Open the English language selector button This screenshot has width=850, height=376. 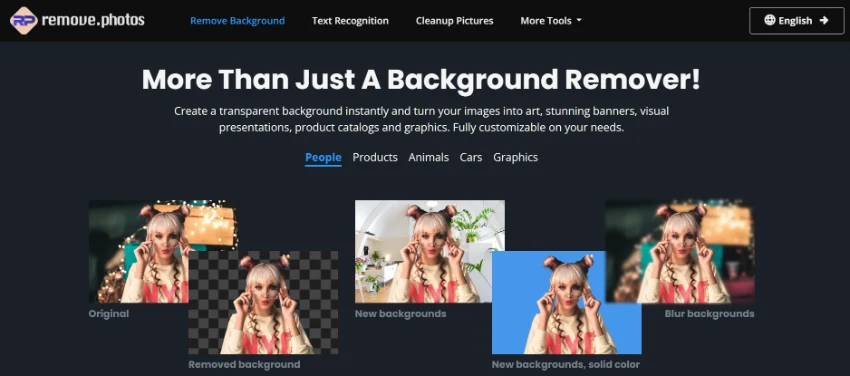click(x=796, y=21)
